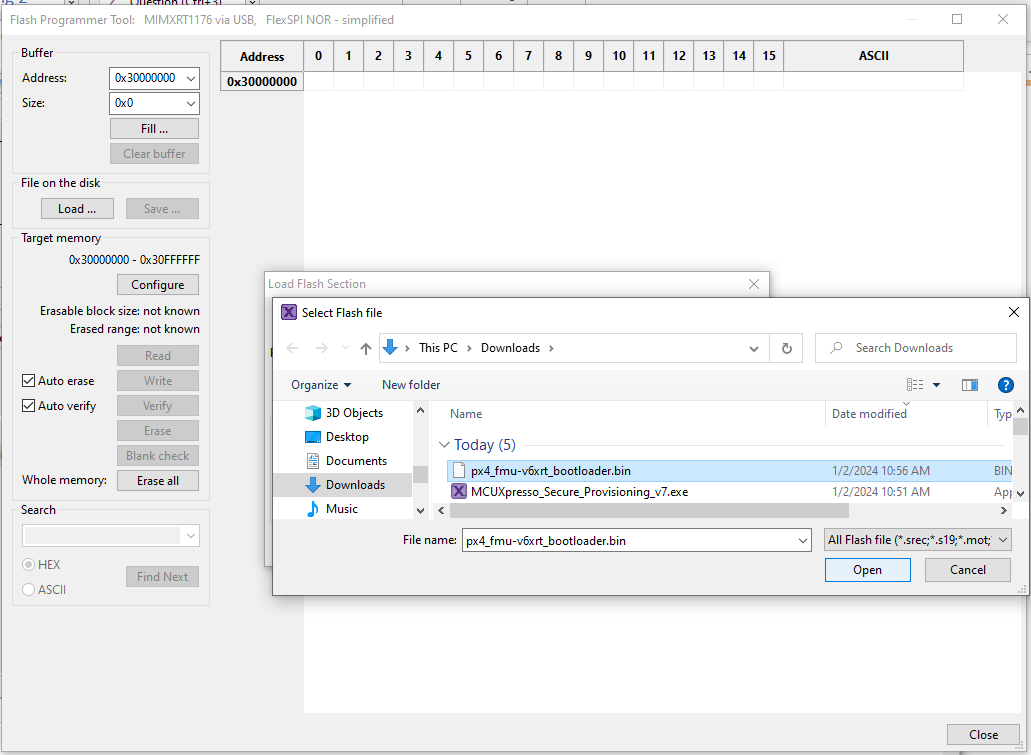Click the Back navigation arrow
Screen dimensions: 1031x755
pos(290,347)
